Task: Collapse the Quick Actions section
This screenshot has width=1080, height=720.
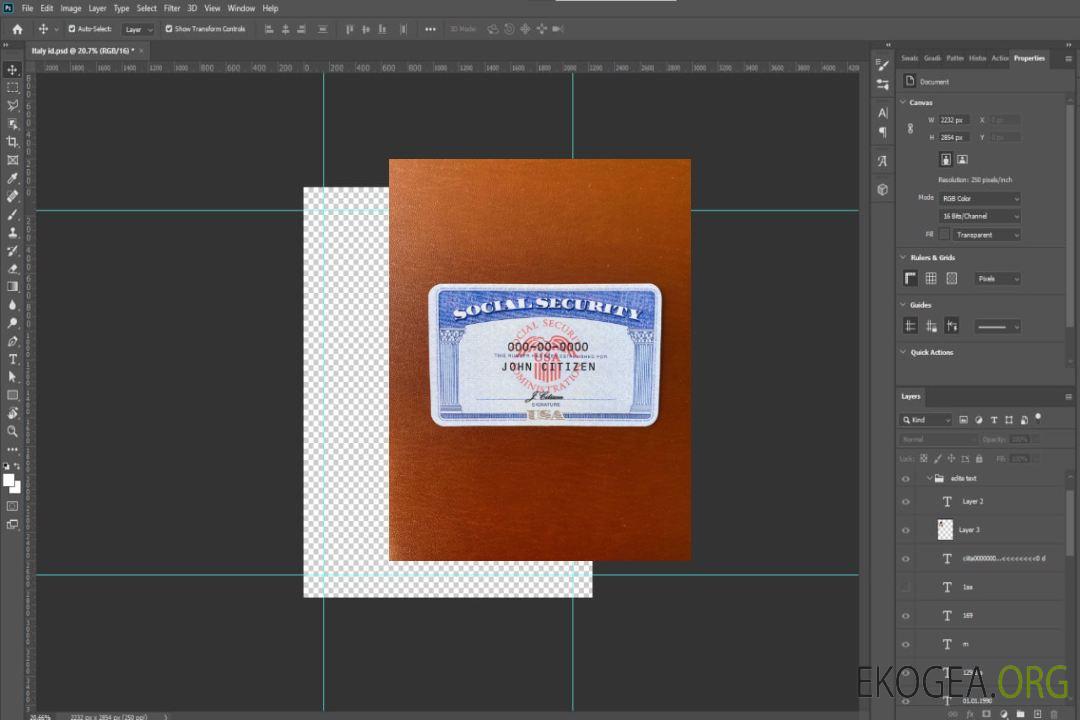Action: click(903, 352)
